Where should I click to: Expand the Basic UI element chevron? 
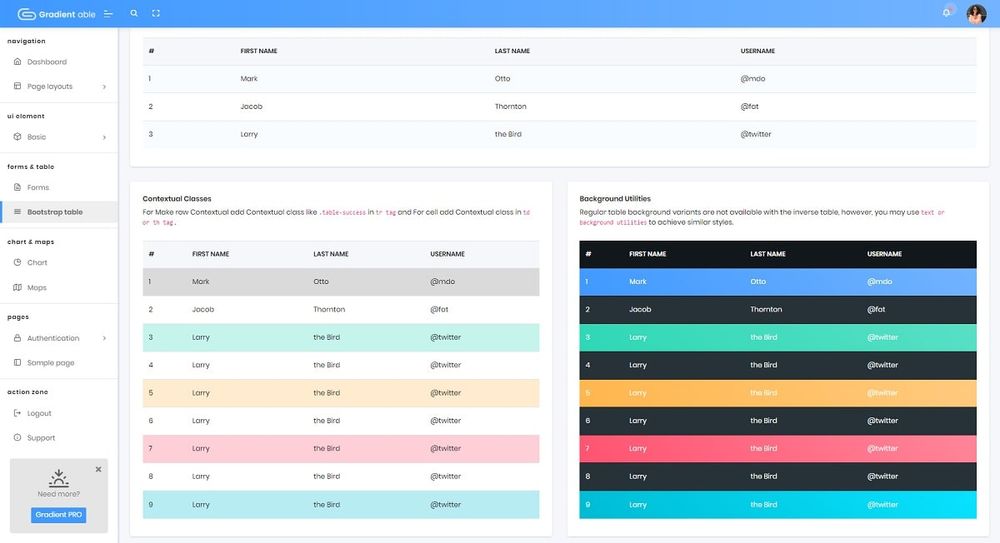[x=104, y=137]
